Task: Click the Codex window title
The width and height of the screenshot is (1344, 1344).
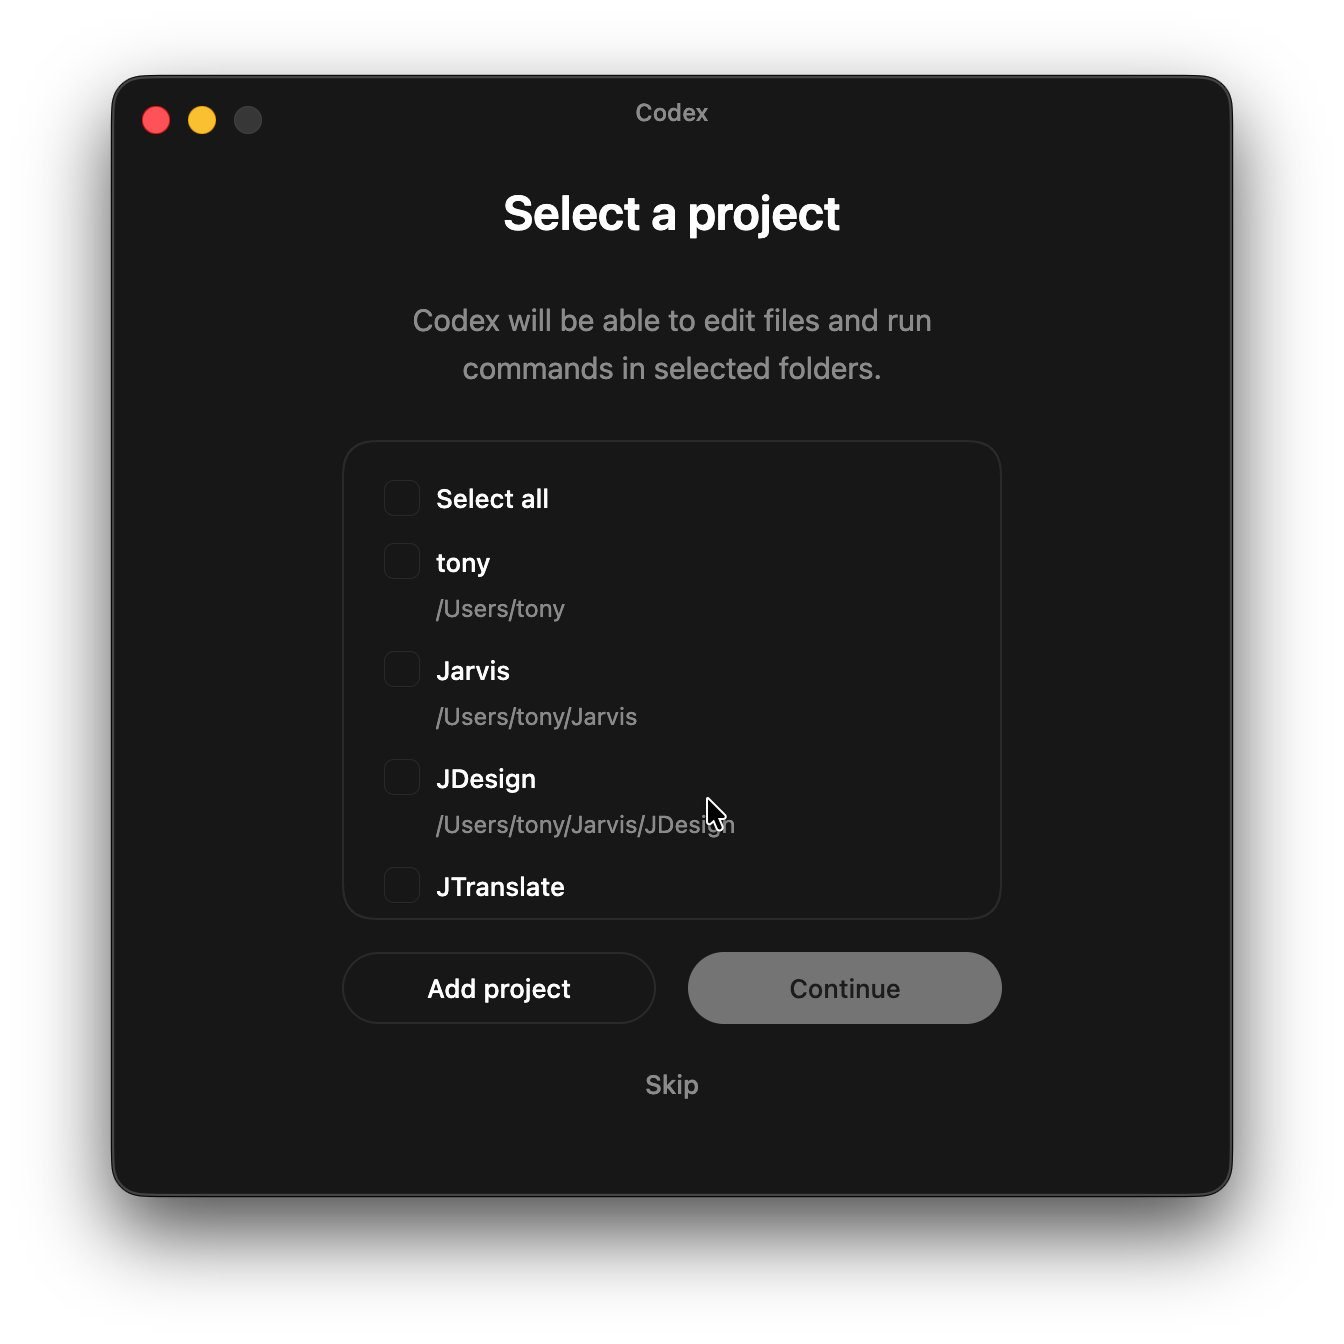Action: pos(672,113)
